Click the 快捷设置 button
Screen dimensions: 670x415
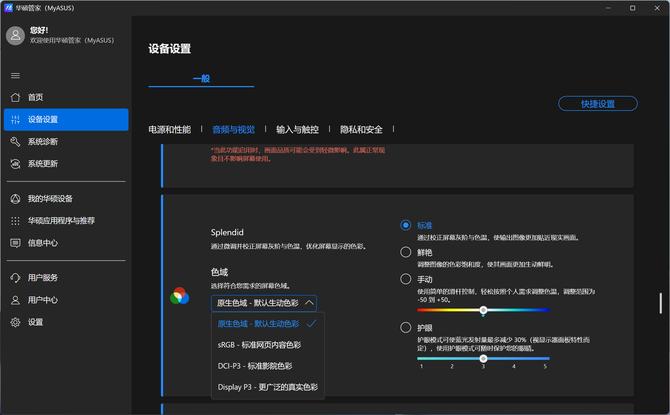tap(598, 103)
